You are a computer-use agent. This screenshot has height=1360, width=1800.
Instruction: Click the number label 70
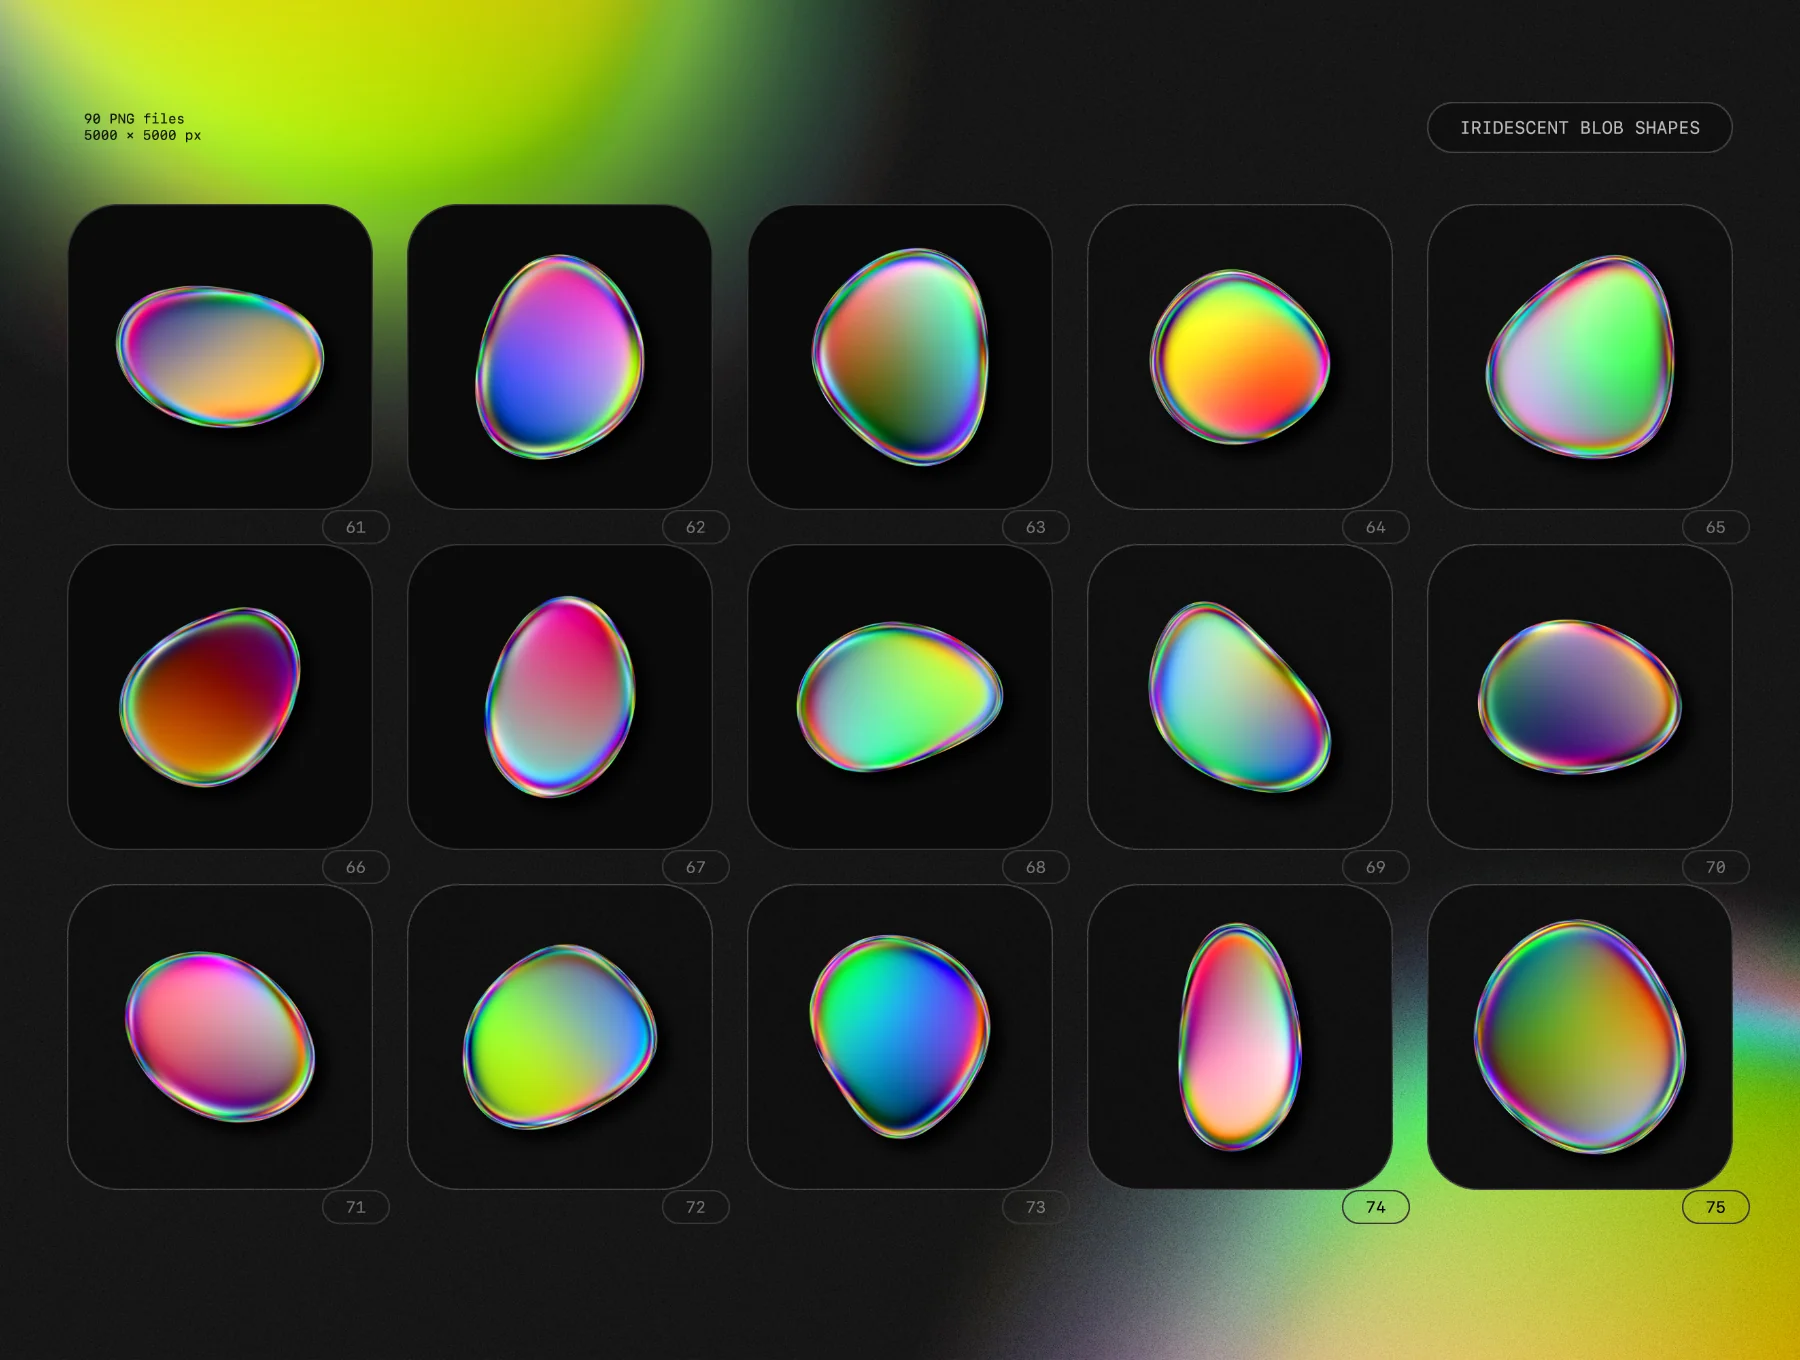pos(1716,867)
